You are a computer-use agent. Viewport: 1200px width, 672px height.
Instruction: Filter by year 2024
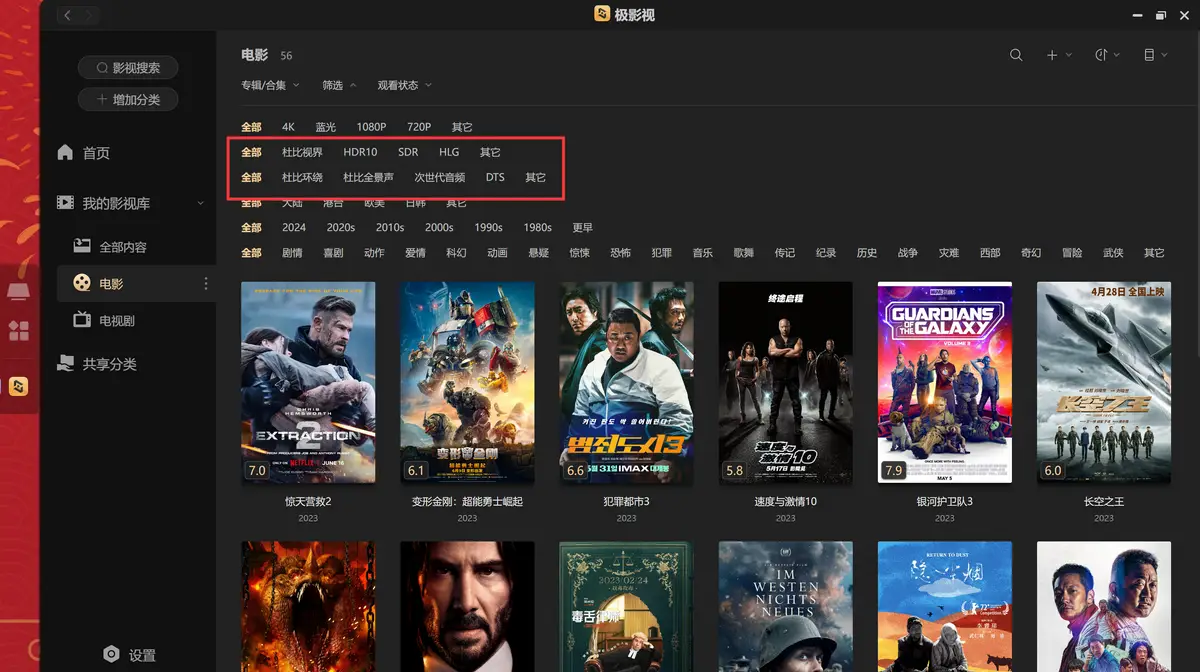tap(294, 227)
